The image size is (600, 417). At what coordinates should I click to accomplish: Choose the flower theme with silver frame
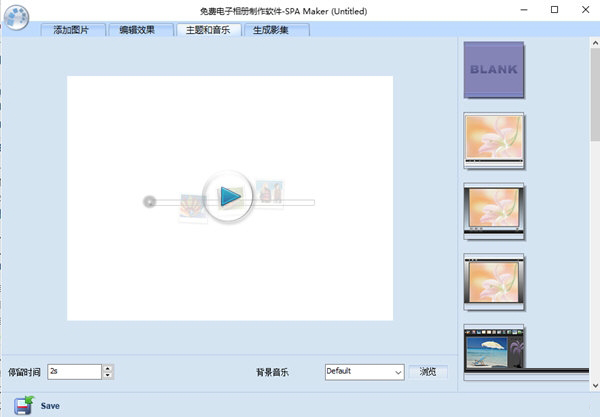[x=494, y=212]
